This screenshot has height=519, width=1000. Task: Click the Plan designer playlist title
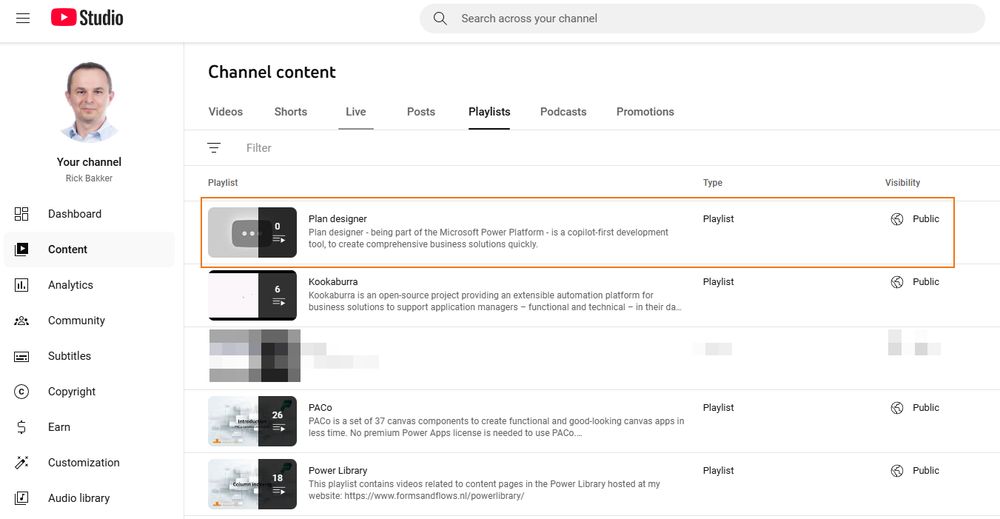tap(337, 219)
